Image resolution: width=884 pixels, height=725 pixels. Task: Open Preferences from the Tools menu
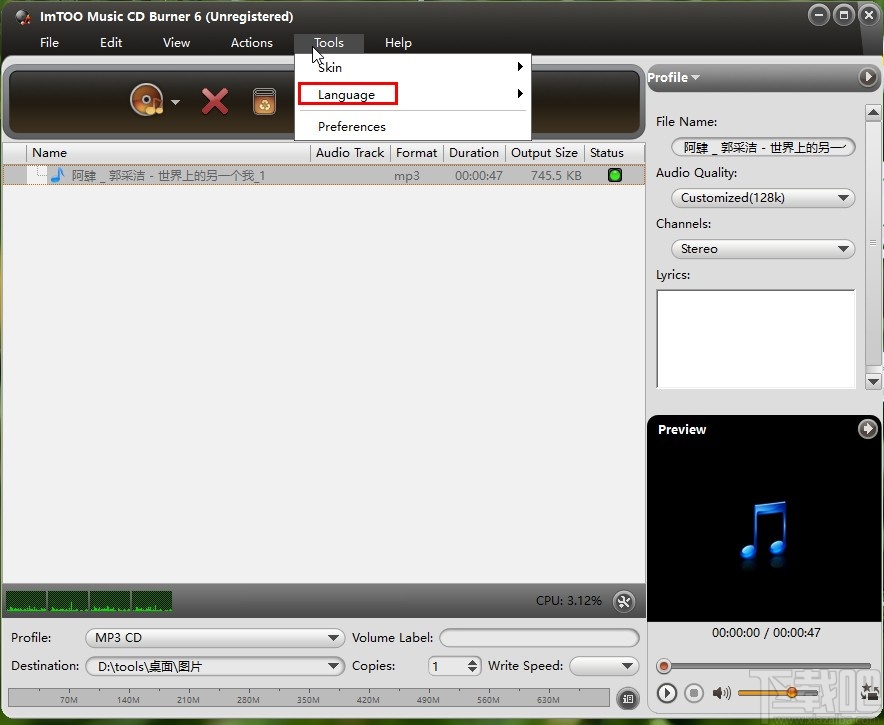click(x=353, y=126)
